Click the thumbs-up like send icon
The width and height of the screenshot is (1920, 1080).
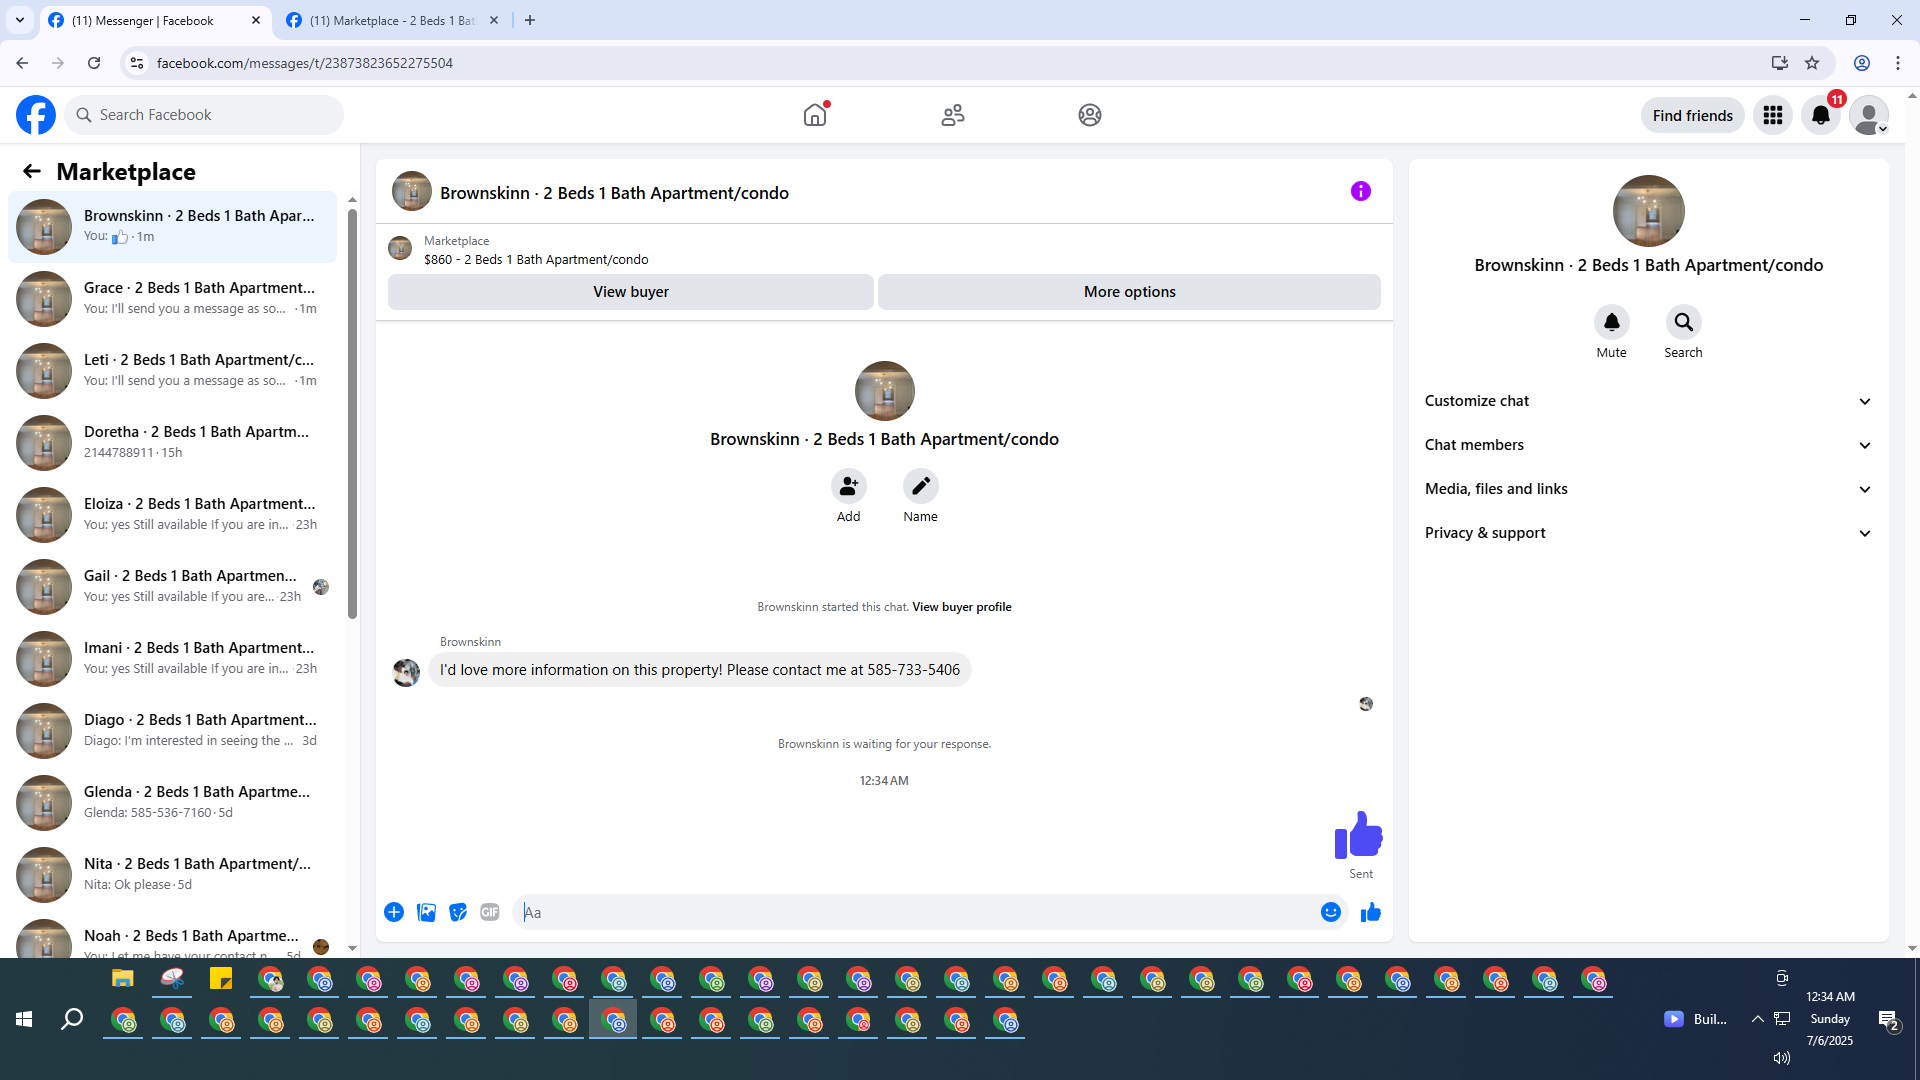tap(1370, 912)
